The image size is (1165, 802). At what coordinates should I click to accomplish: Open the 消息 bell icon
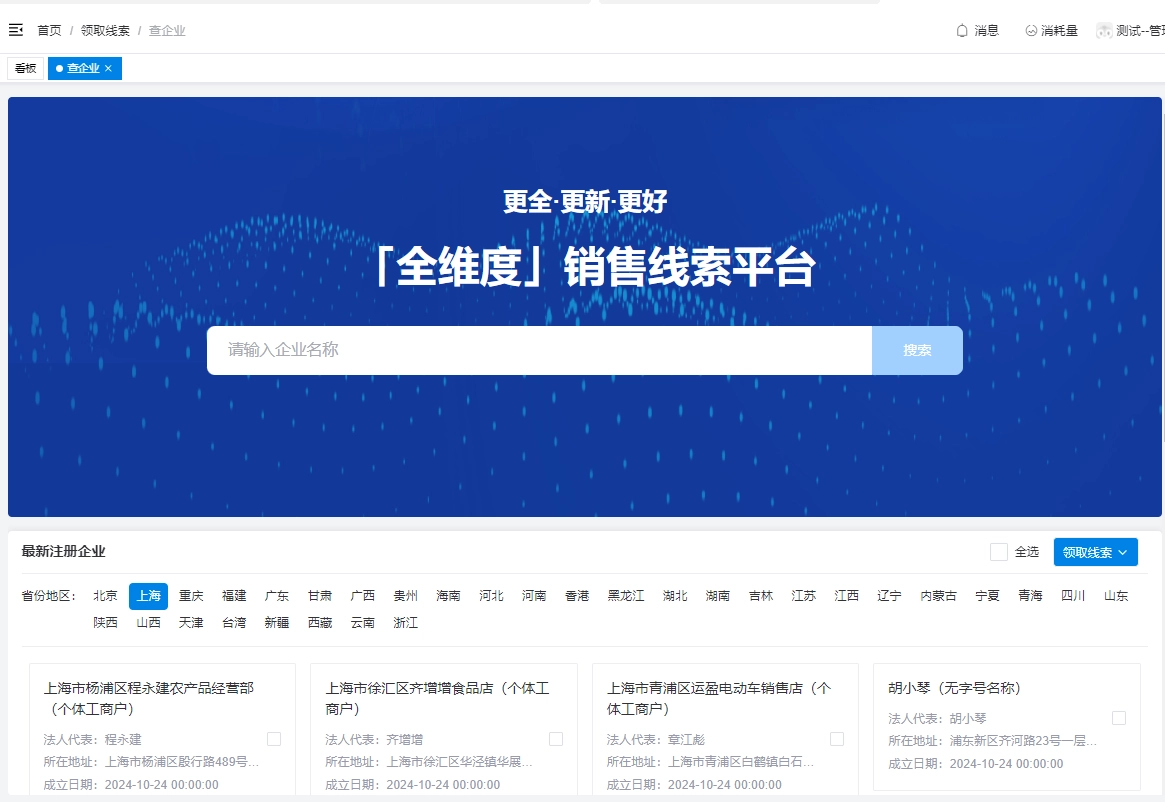tap(962, 30)
